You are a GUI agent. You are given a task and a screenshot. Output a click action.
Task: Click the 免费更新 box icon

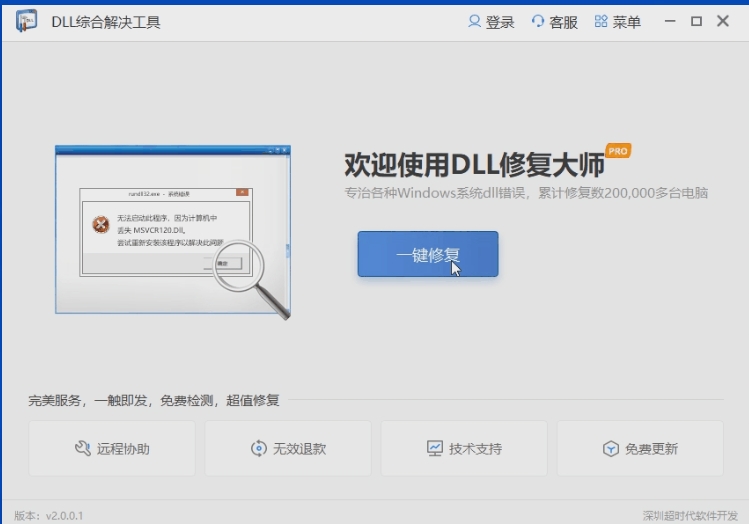[610, 449]
